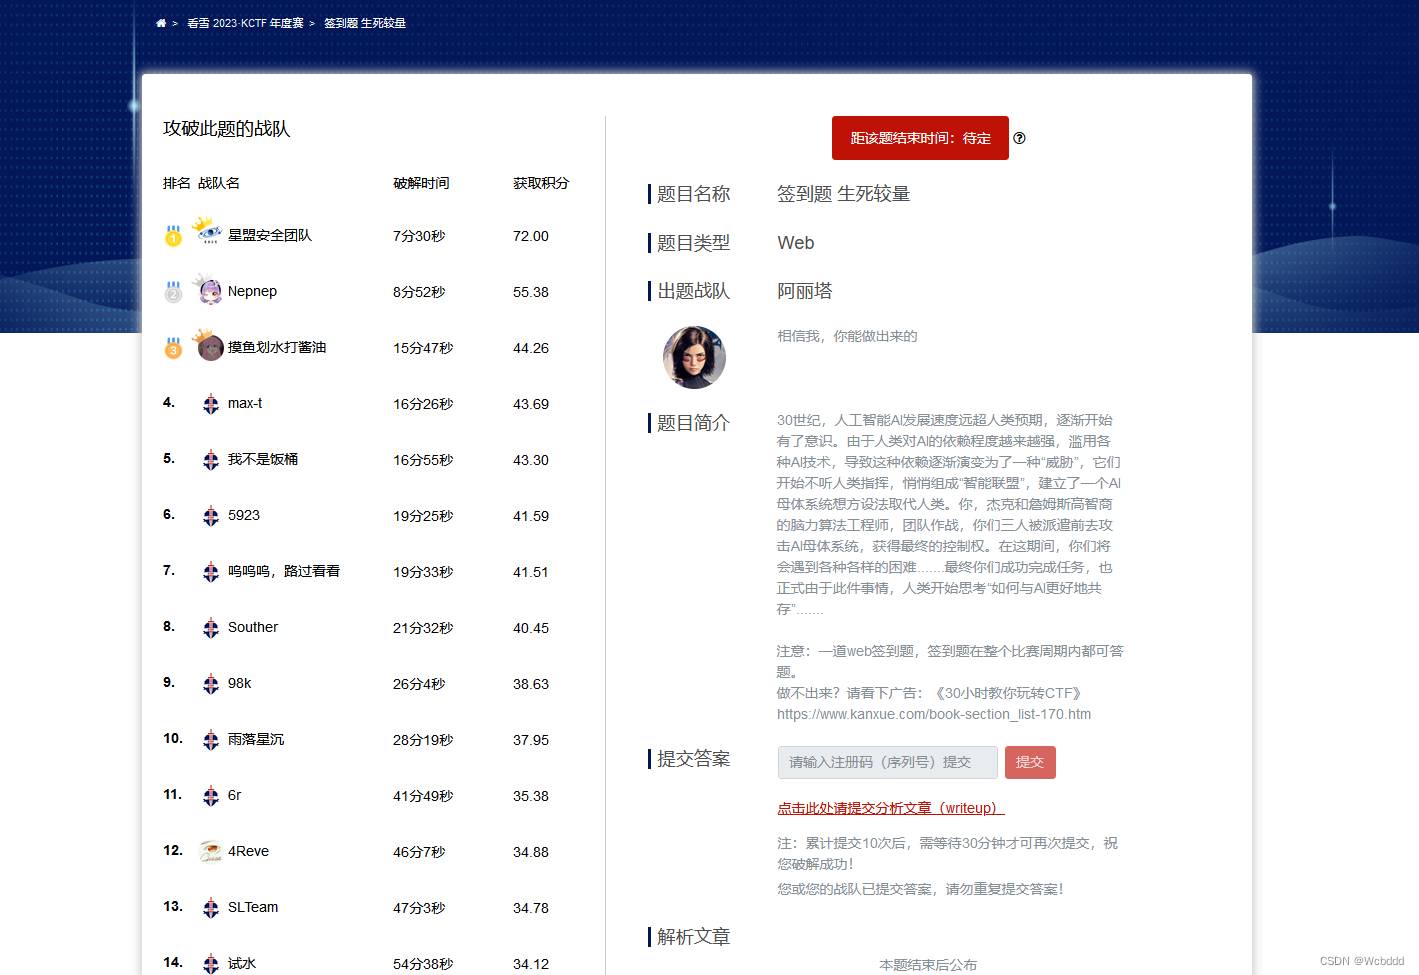Click the 相信我，你能做出来的 tagline
This screenshot has height=975, width=1419.
pyautogui.click(x=847, y=336)
